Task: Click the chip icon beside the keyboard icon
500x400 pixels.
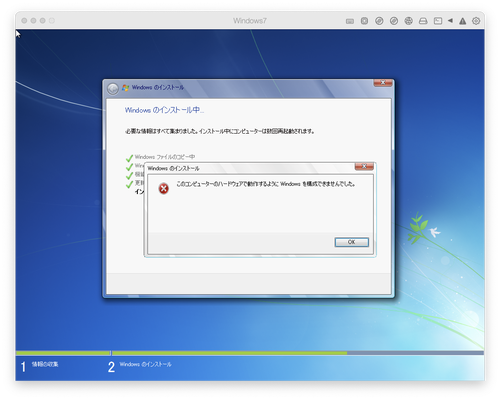Action: 364,21
